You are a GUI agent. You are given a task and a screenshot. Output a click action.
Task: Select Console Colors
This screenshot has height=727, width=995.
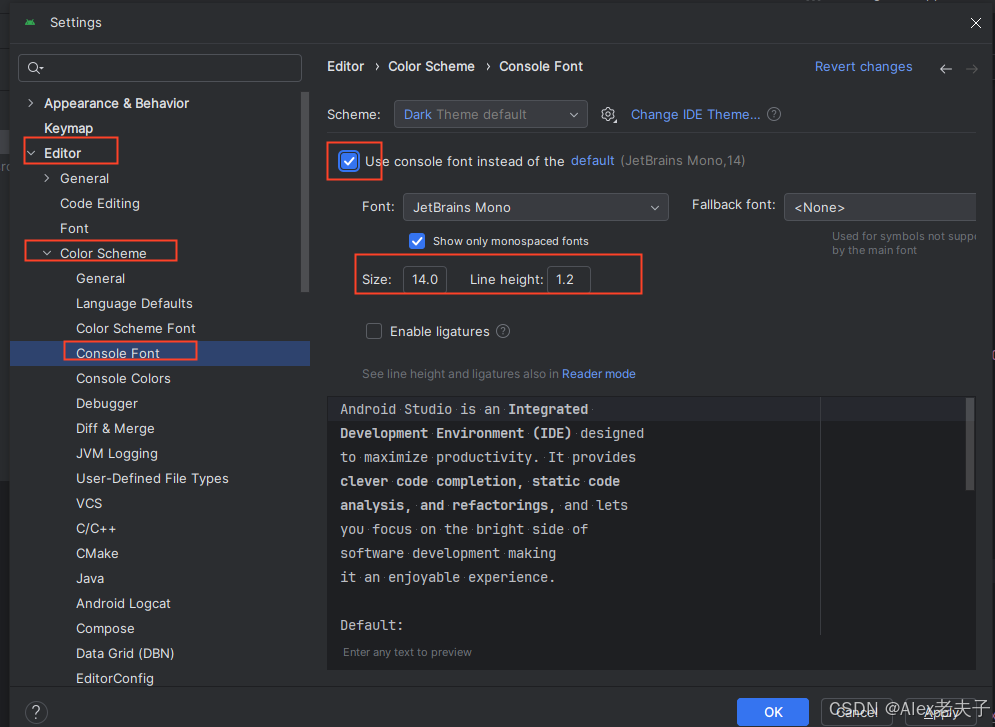(x=123, y=379)
